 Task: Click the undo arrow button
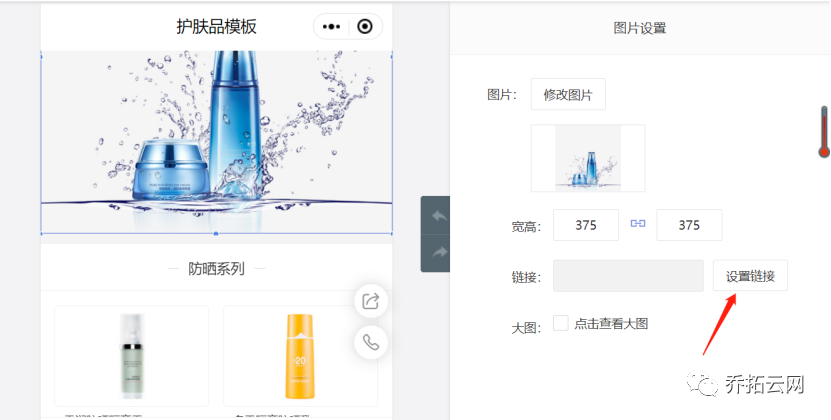coord(439,216)
